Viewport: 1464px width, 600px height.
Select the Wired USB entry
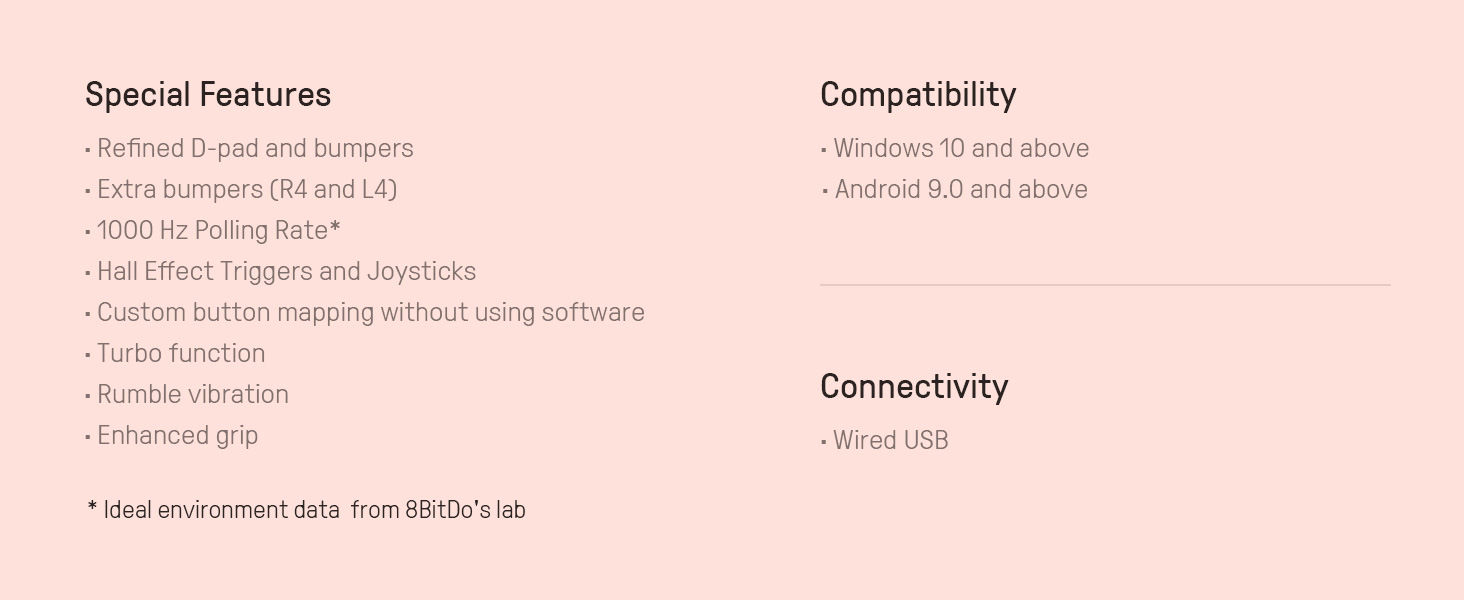pyautogui.click(x=890, y=441)
